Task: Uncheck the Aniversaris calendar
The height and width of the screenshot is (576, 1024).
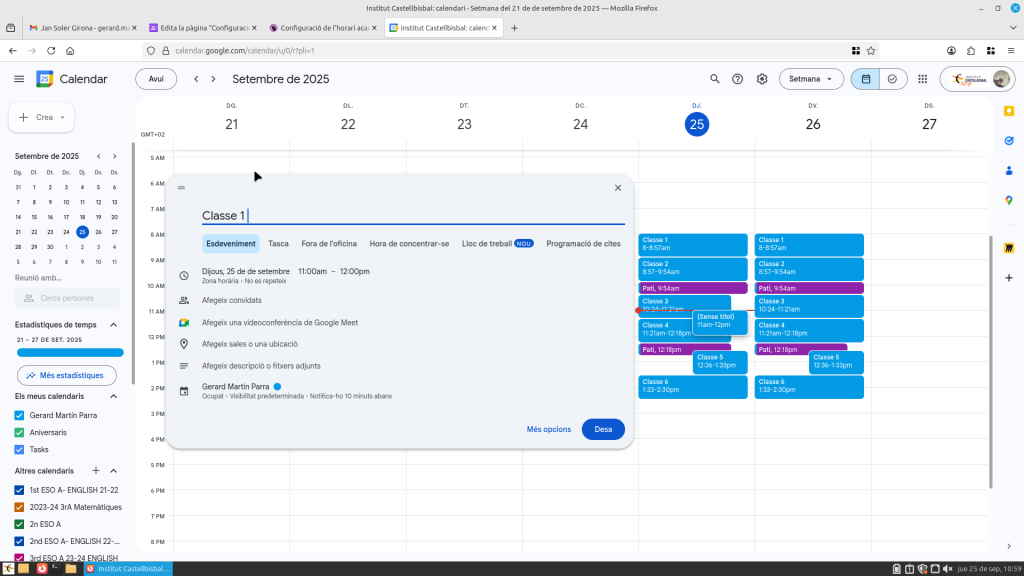Action: coord(20,432)
